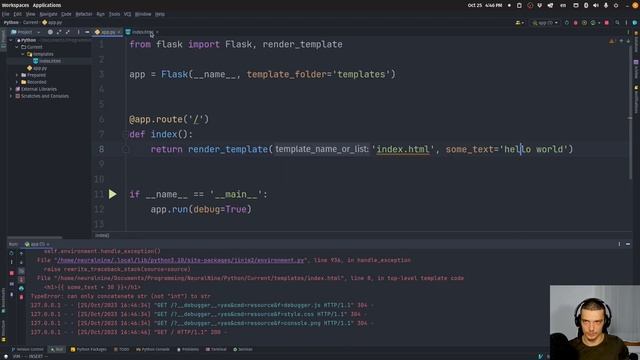
Task: Open the Python Console tool window
Action: [153, 349]
